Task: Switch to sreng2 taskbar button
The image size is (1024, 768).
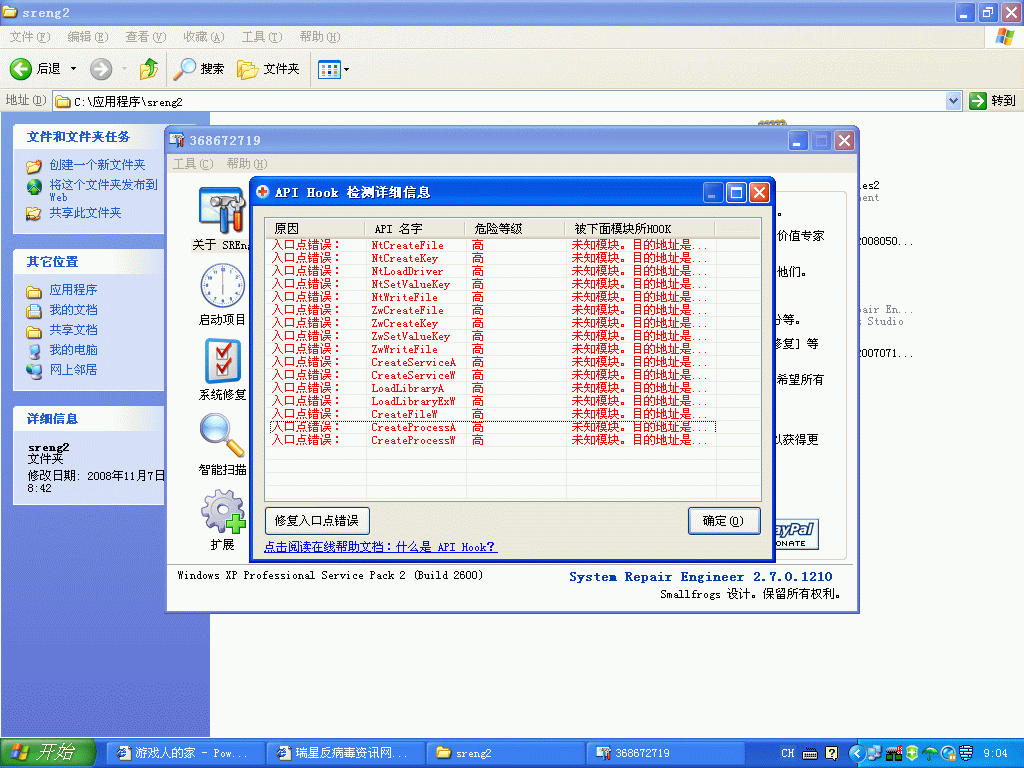Action: tap(505, 753)
